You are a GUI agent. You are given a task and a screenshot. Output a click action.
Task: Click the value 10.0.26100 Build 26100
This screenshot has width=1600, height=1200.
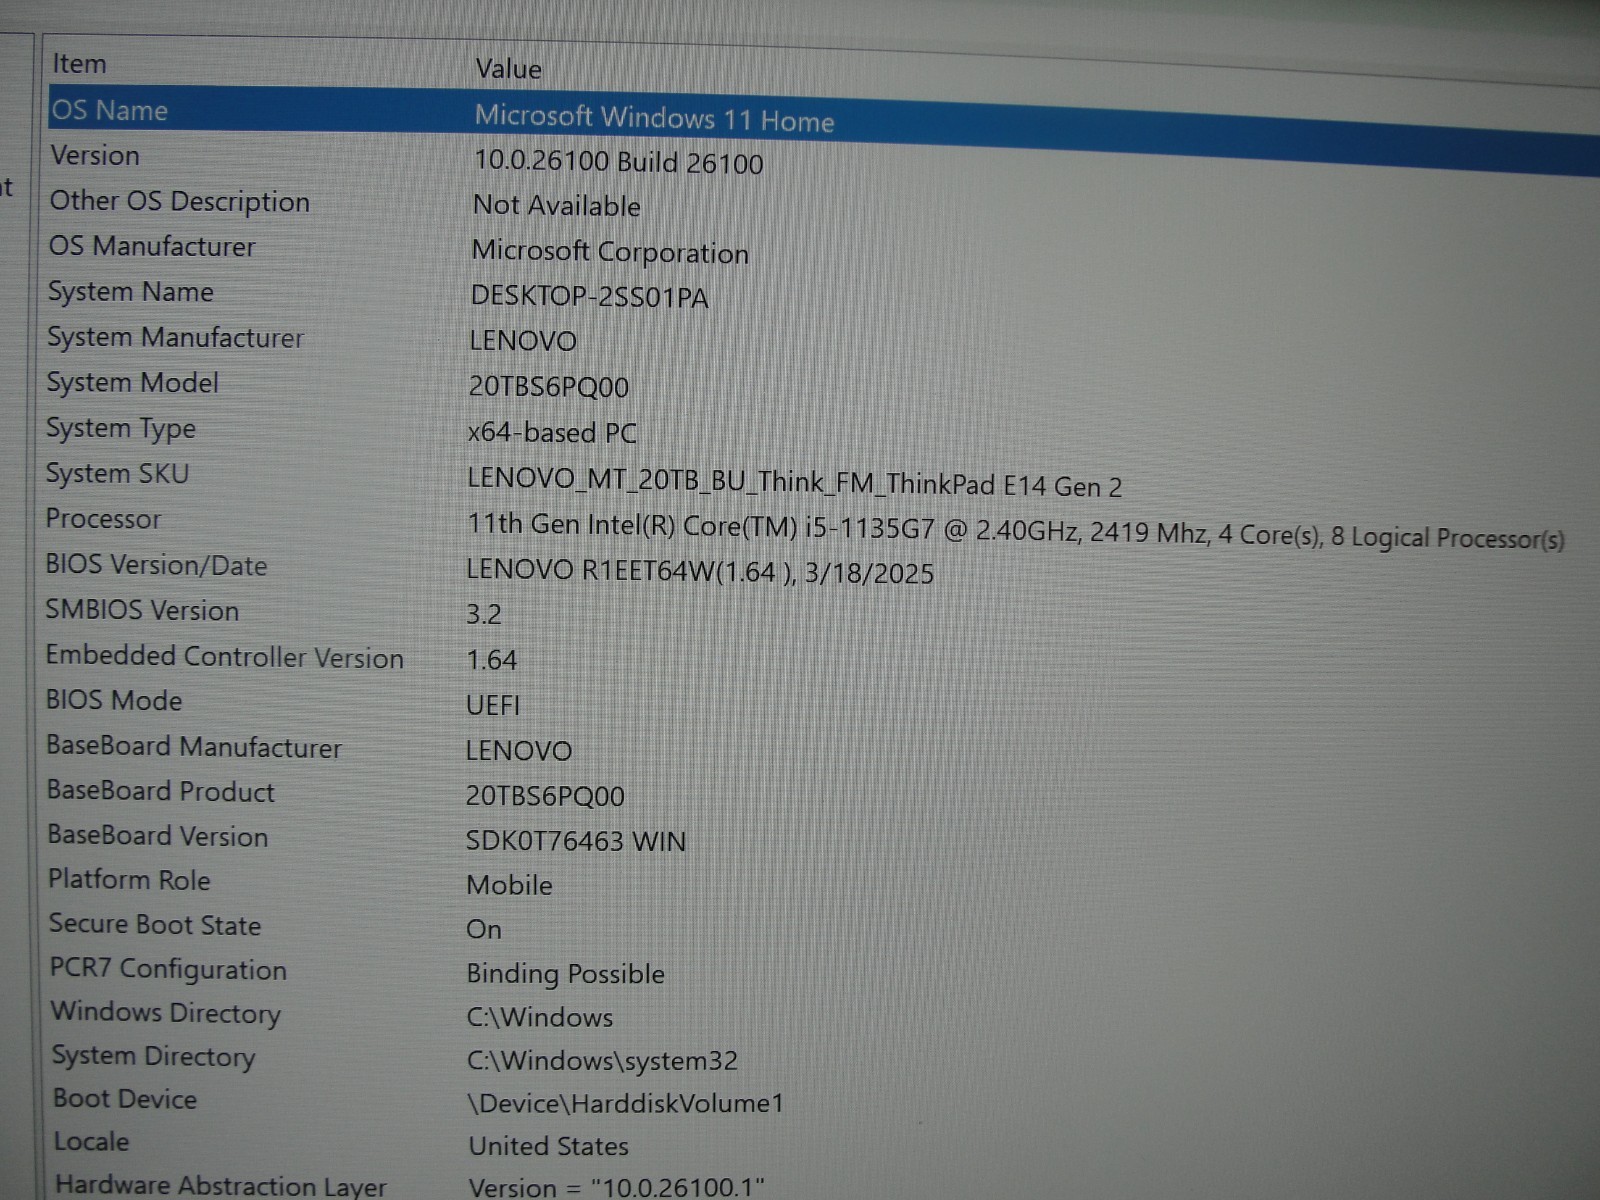click(x=618, y=162)
